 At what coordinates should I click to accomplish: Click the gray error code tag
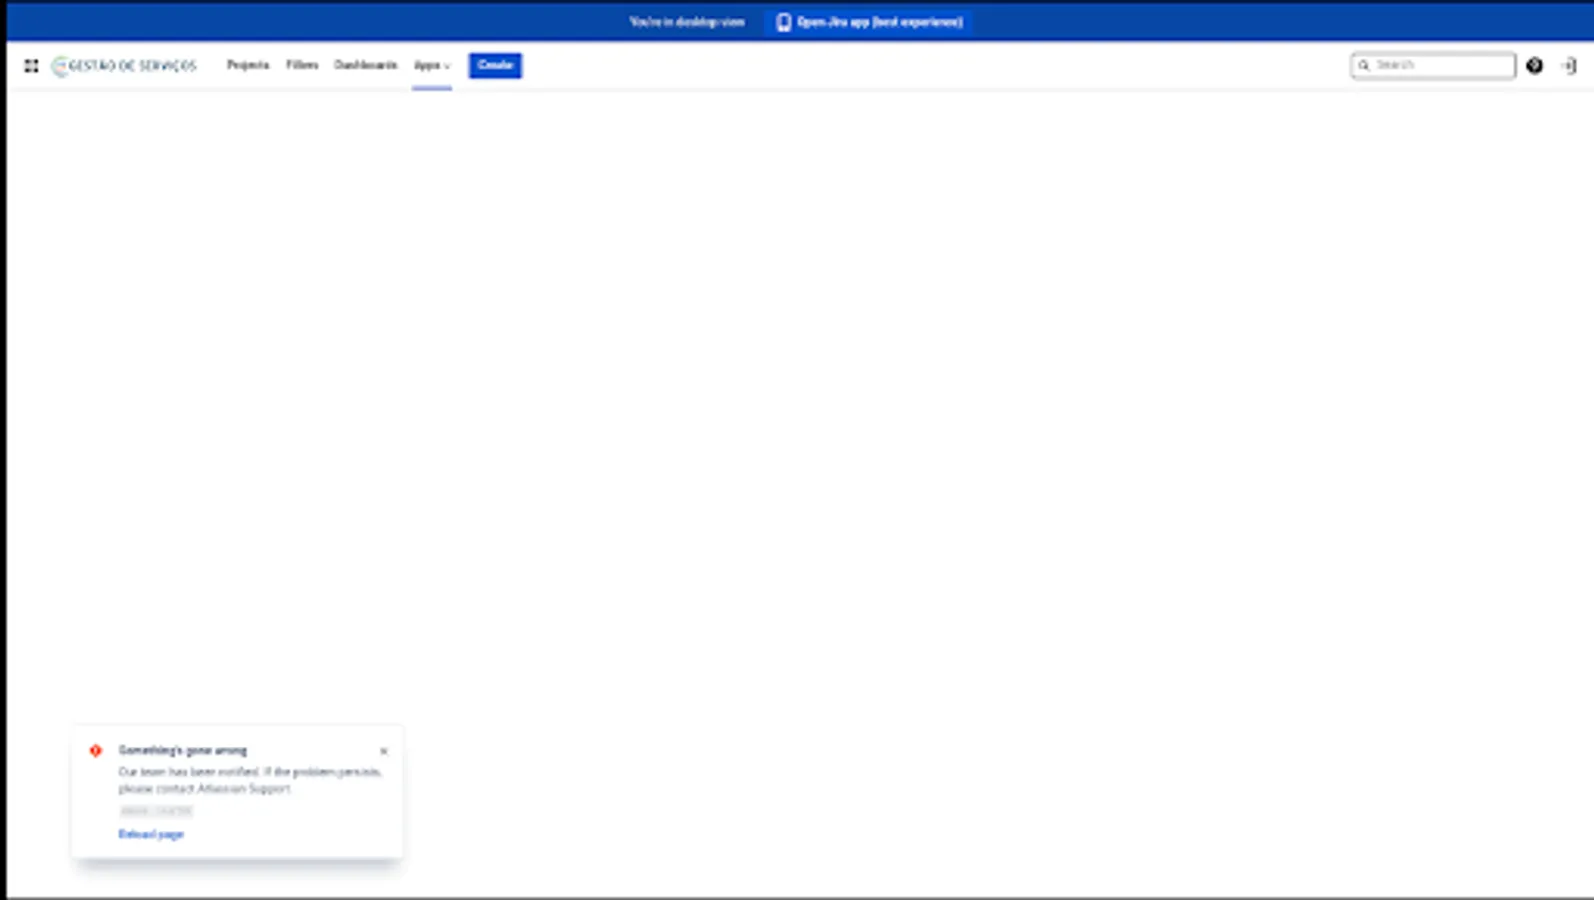156,811
